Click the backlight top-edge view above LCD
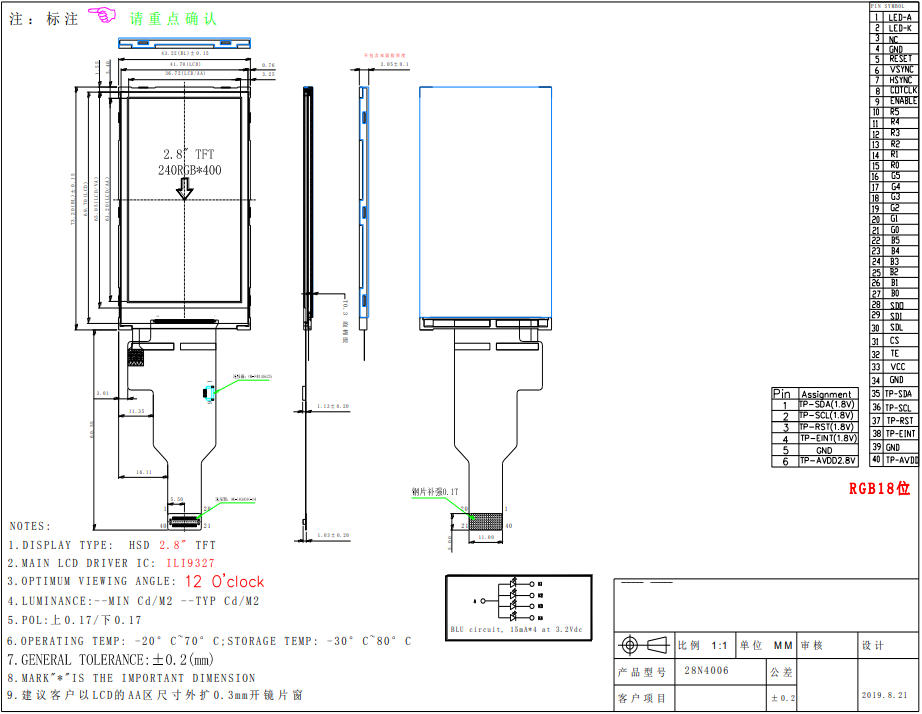This screenshot has height=714, width=922. pyautogui.click(x=184, y=42)
